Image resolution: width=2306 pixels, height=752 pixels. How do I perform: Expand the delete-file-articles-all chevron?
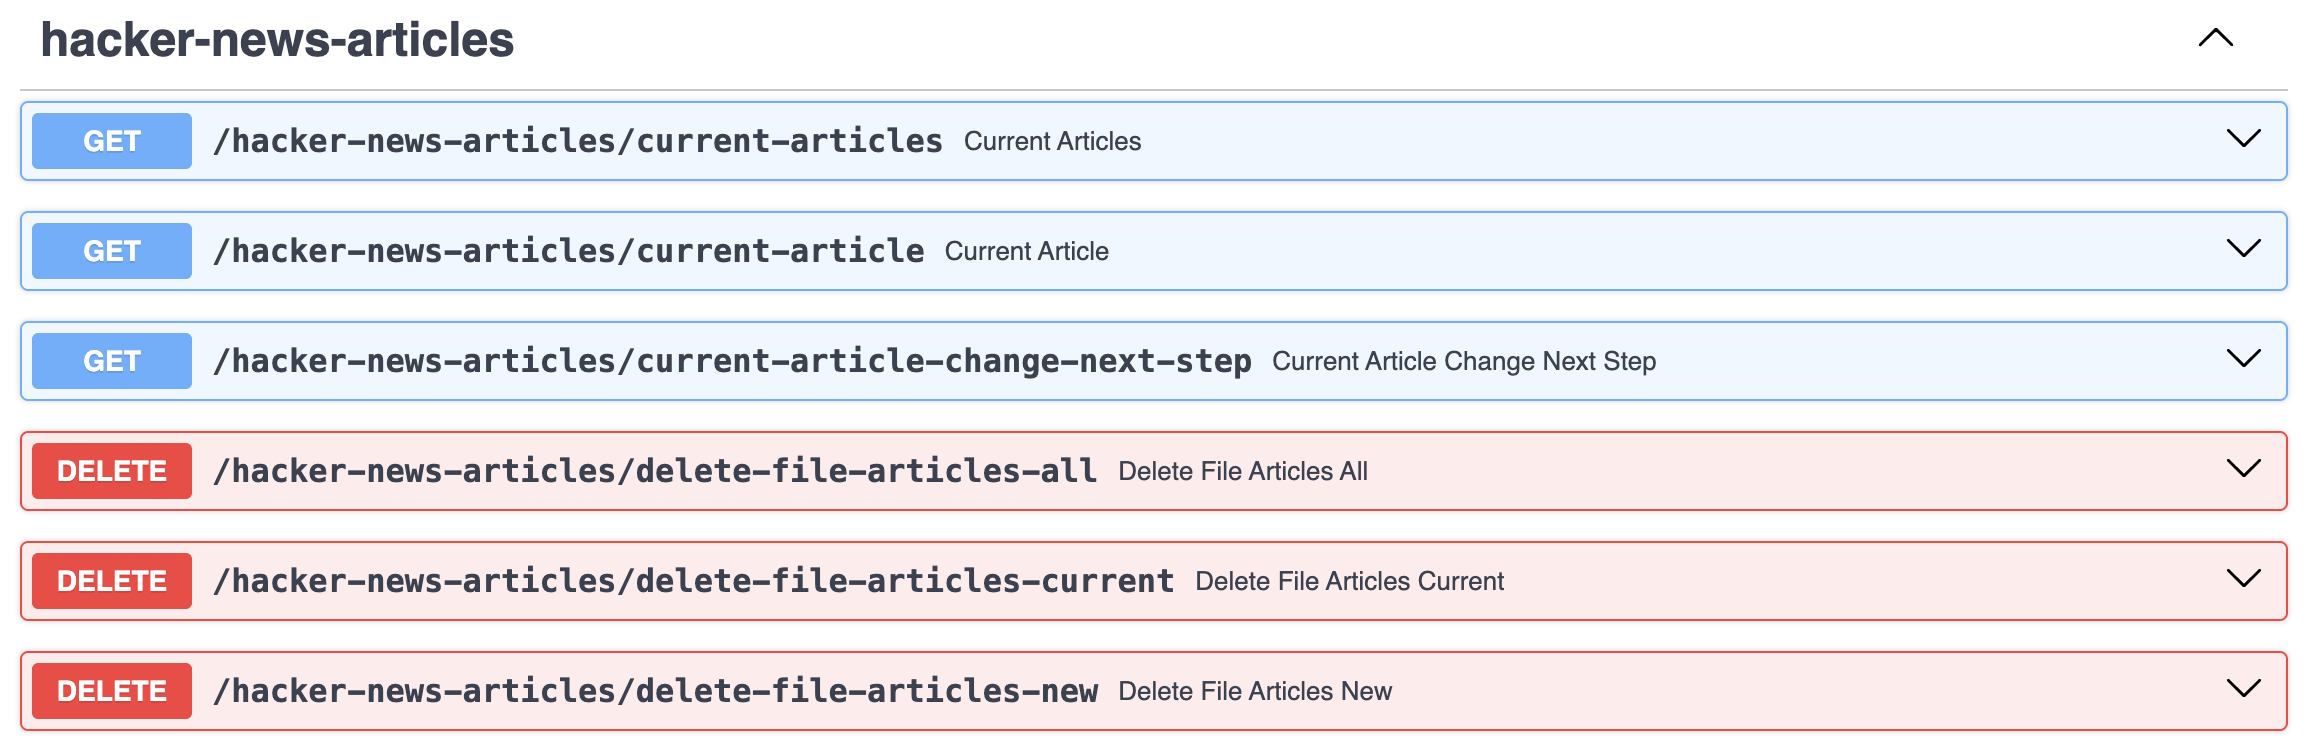click(x=2243, y=469)
